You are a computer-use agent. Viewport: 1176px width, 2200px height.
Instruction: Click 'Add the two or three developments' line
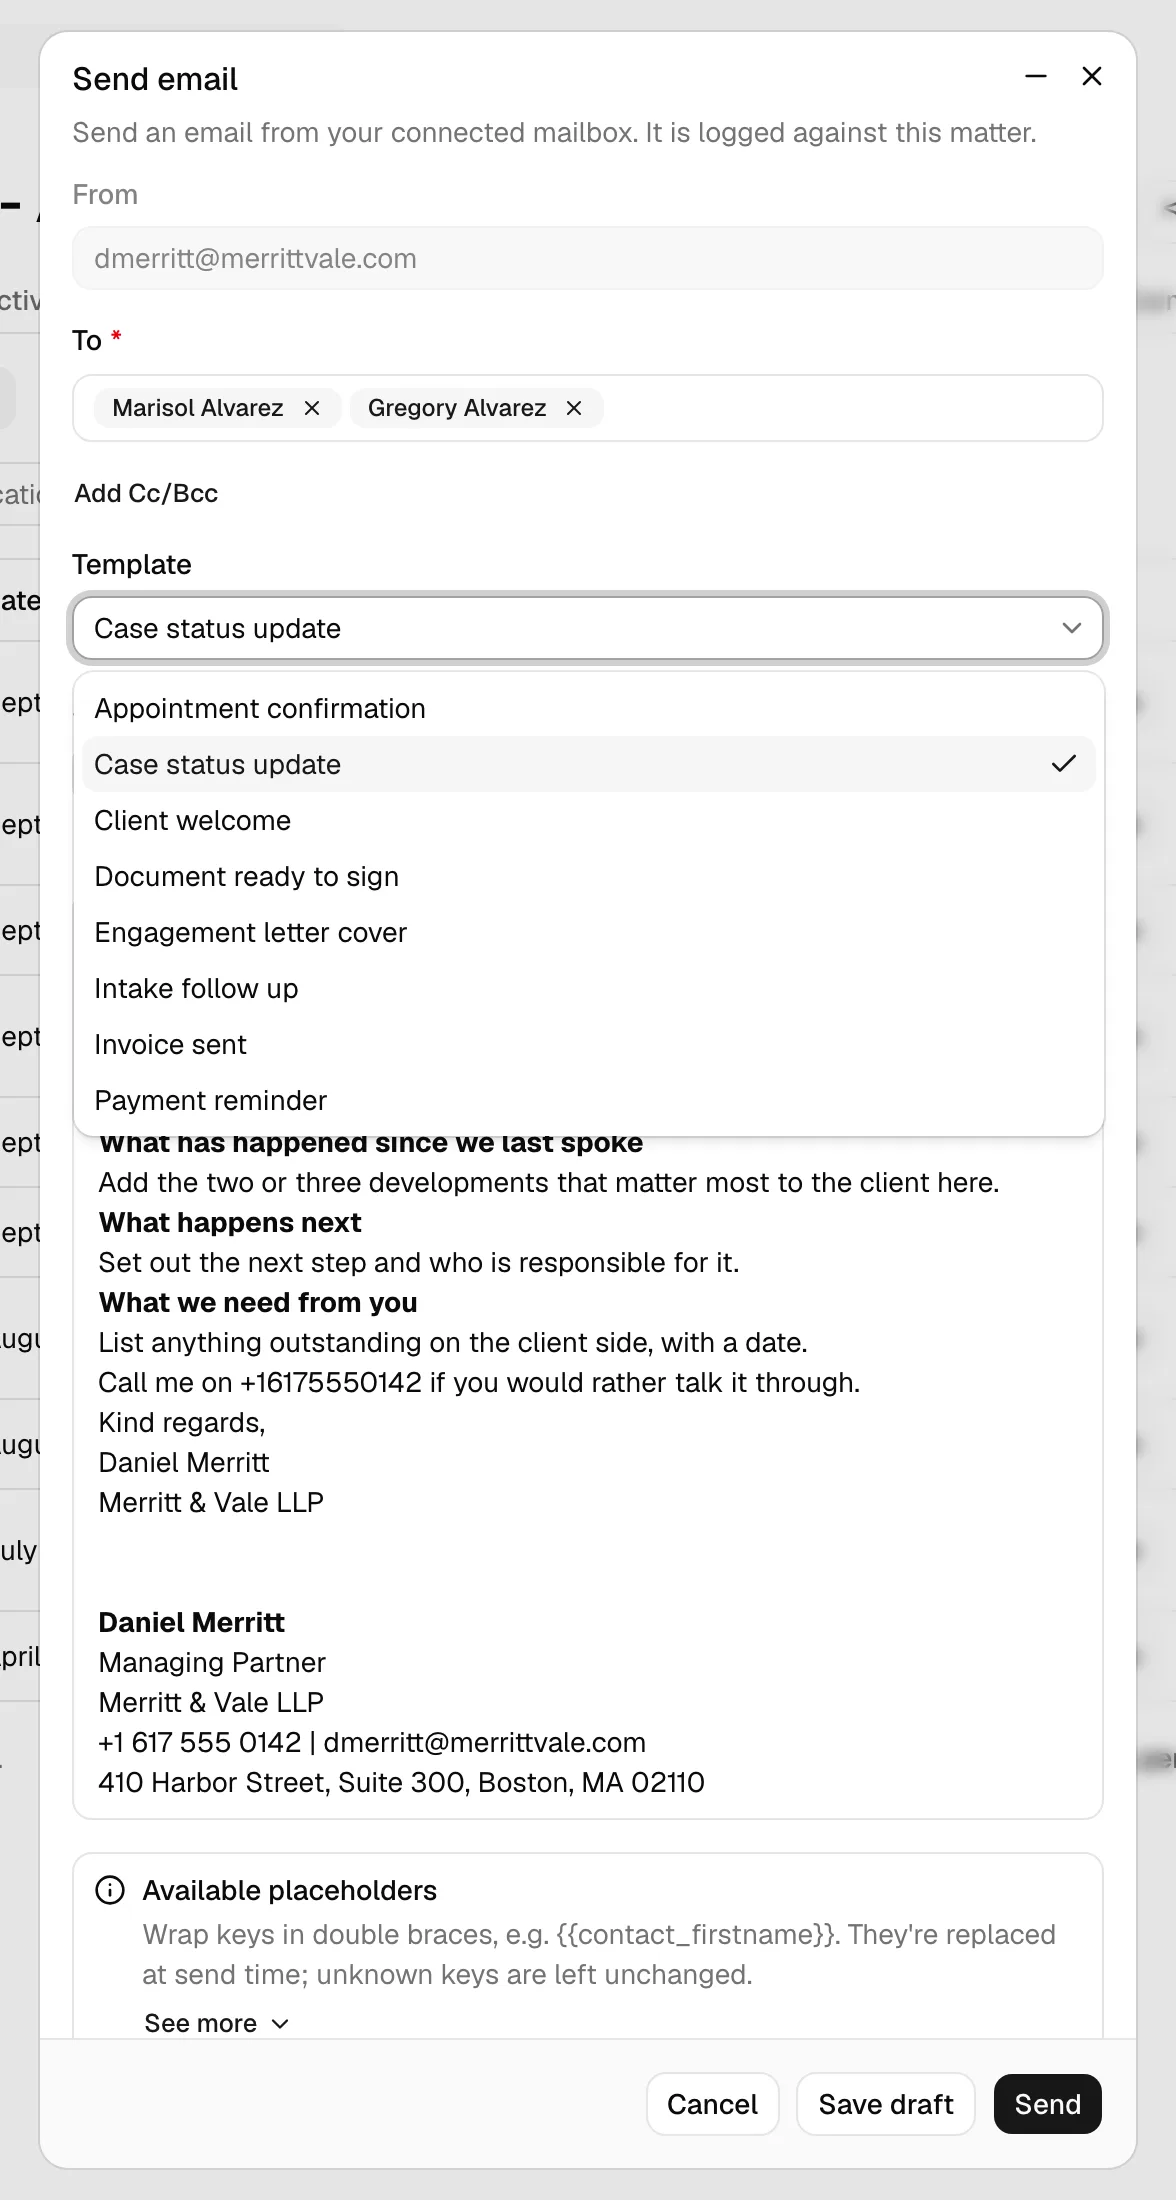point(549,1182)
